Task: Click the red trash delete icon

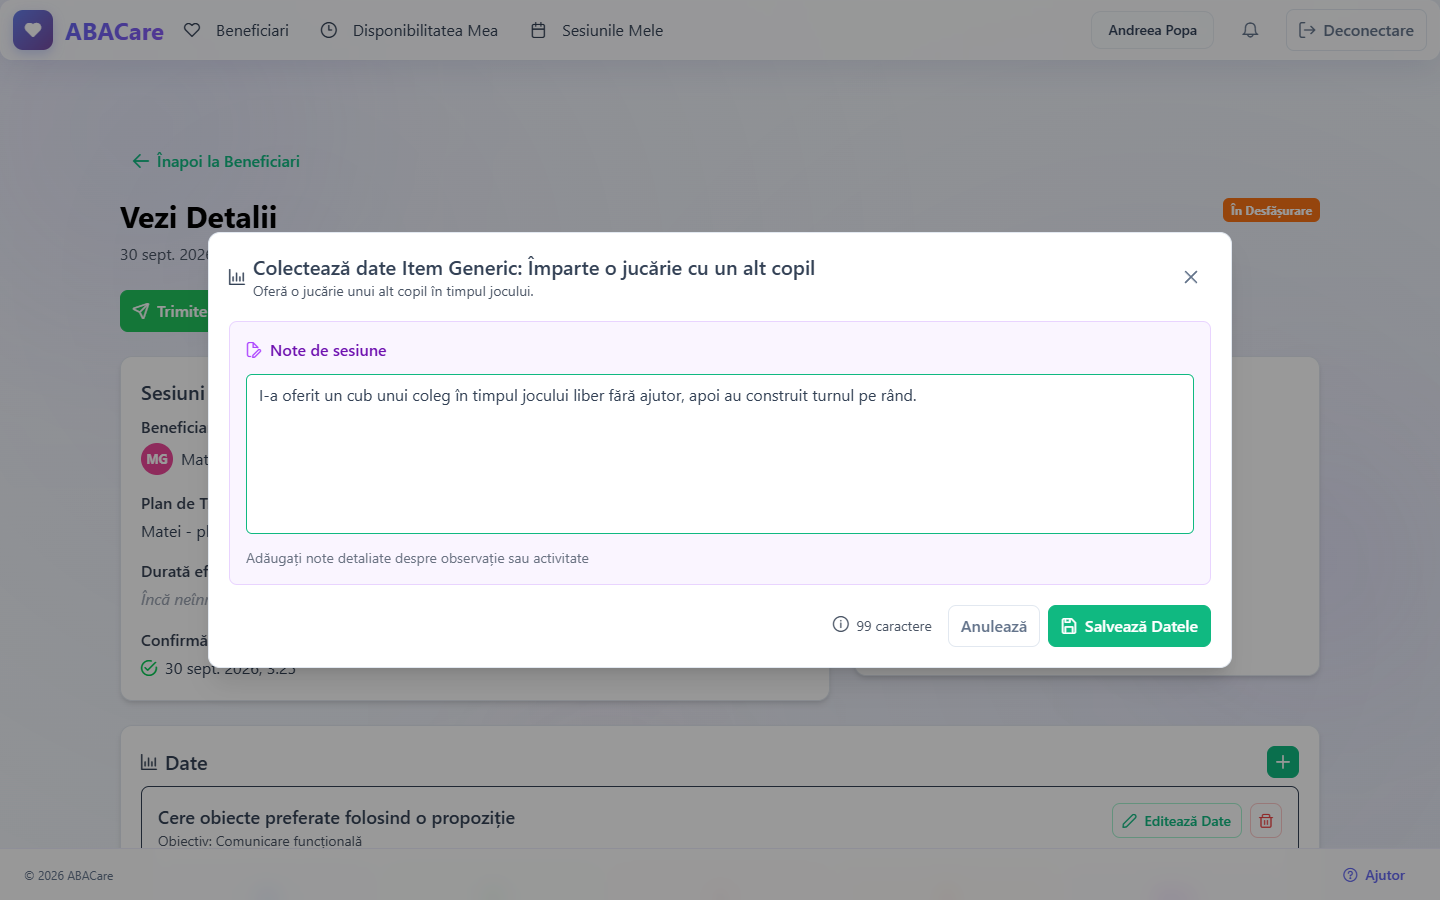Action: (1266, 821)
